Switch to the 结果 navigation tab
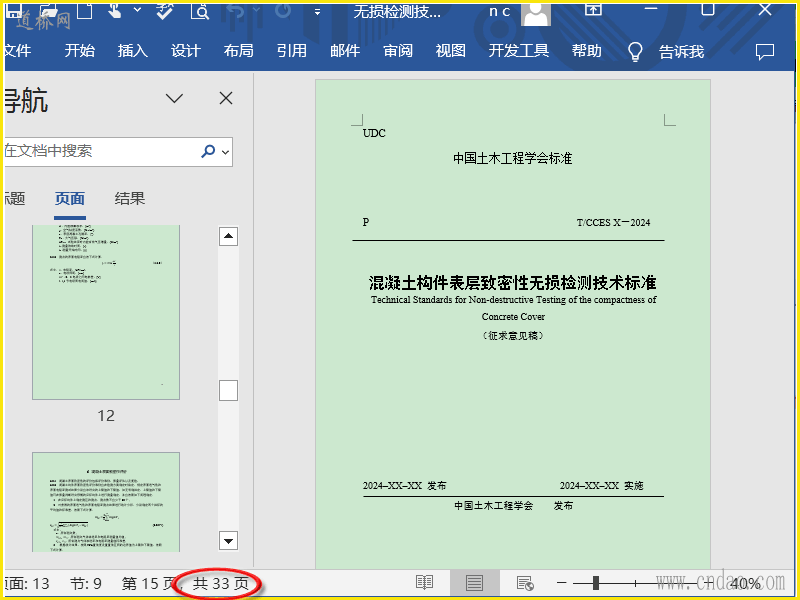 pyautogui.click(x=130, y=198)
